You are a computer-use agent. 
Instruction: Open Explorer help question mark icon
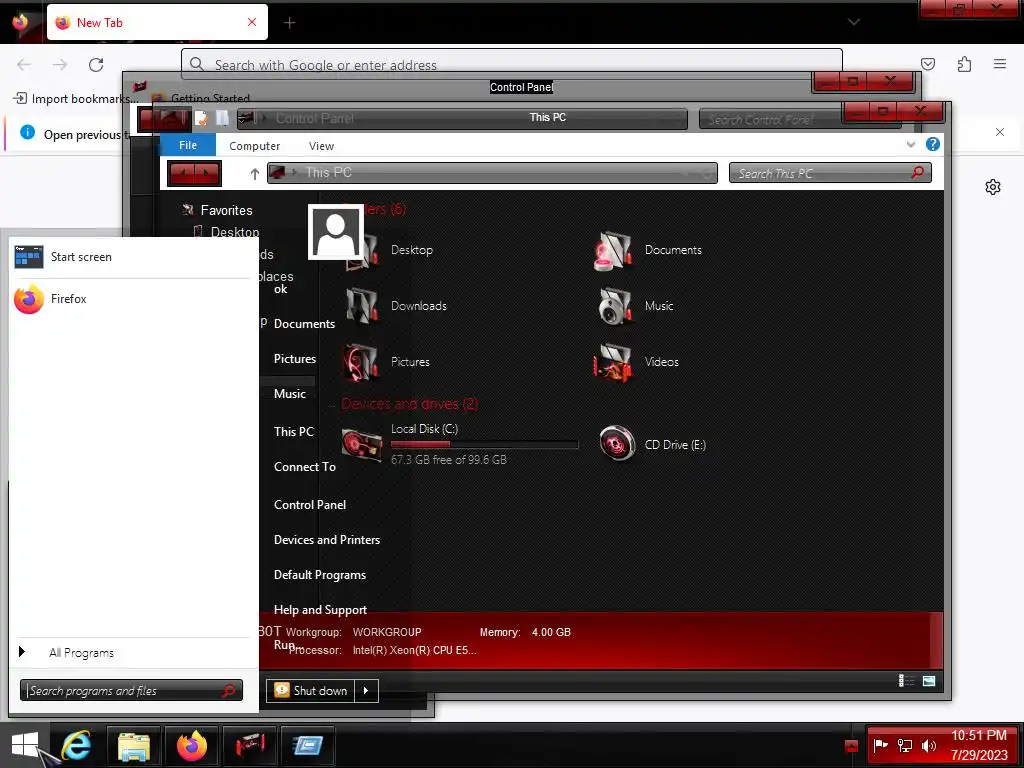tap(933, 144)
